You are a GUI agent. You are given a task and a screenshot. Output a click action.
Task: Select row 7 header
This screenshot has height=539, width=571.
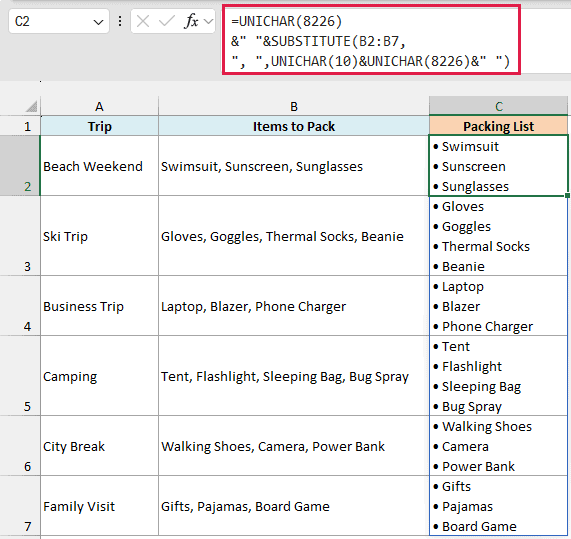20,505
